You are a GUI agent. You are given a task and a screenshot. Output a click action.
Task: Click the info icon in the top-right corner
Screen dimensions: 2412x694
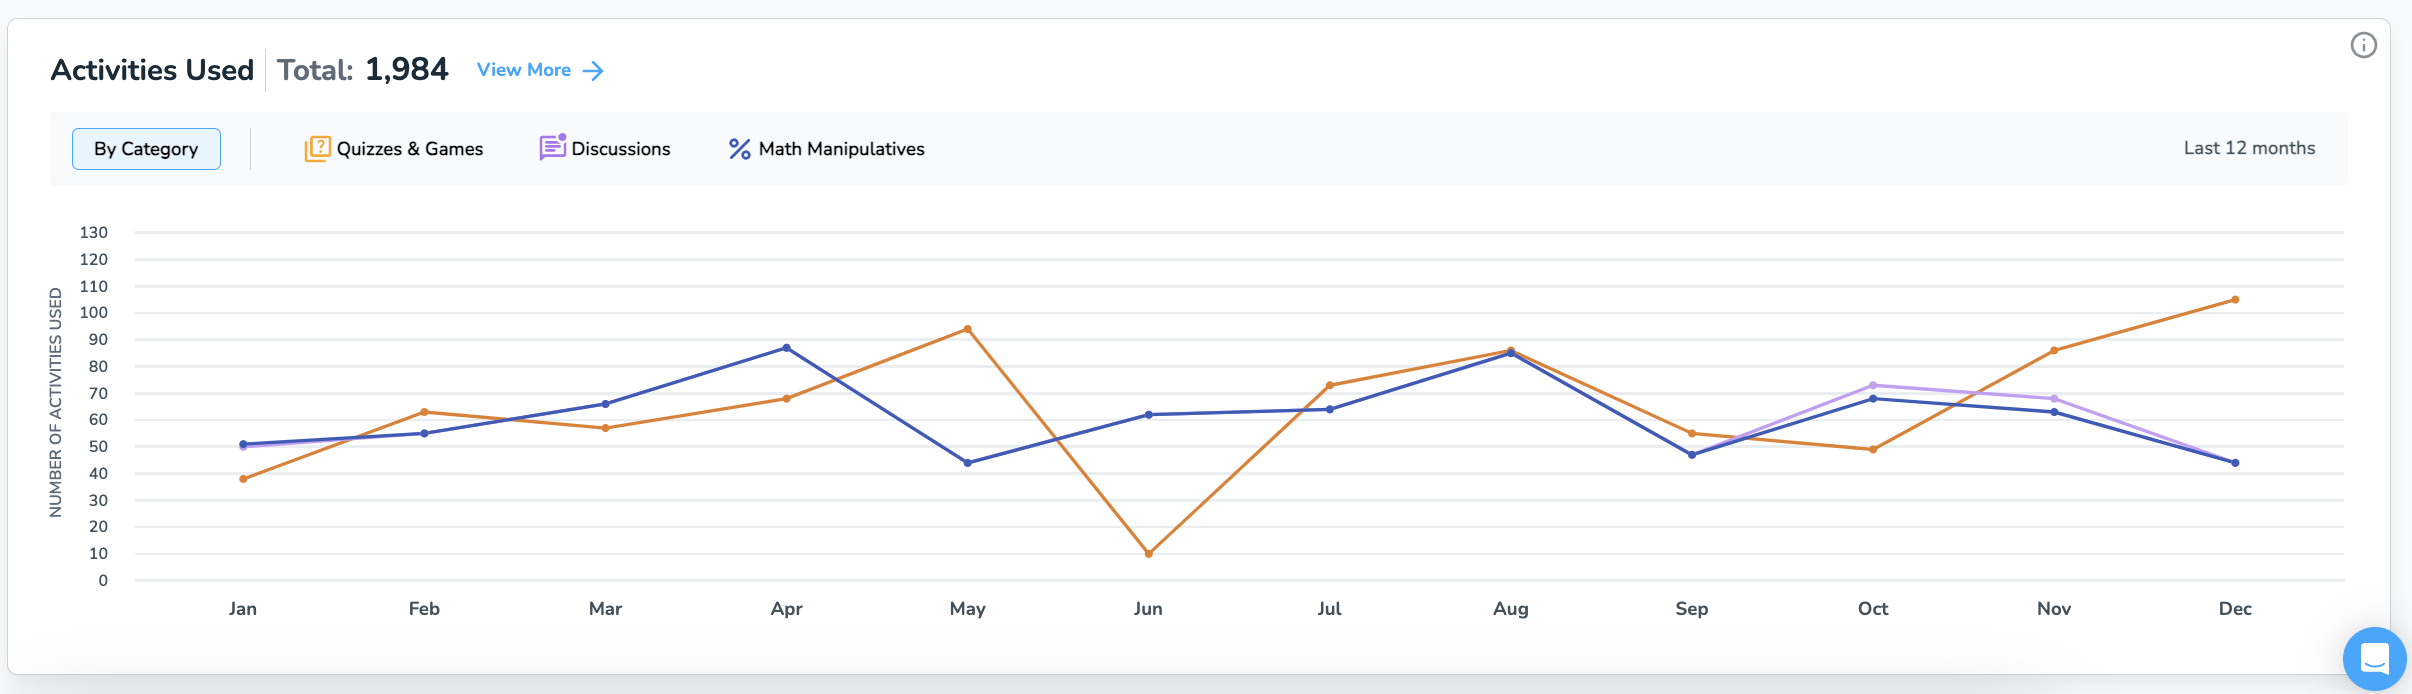pyautogui.click(x=2363, y=45)
